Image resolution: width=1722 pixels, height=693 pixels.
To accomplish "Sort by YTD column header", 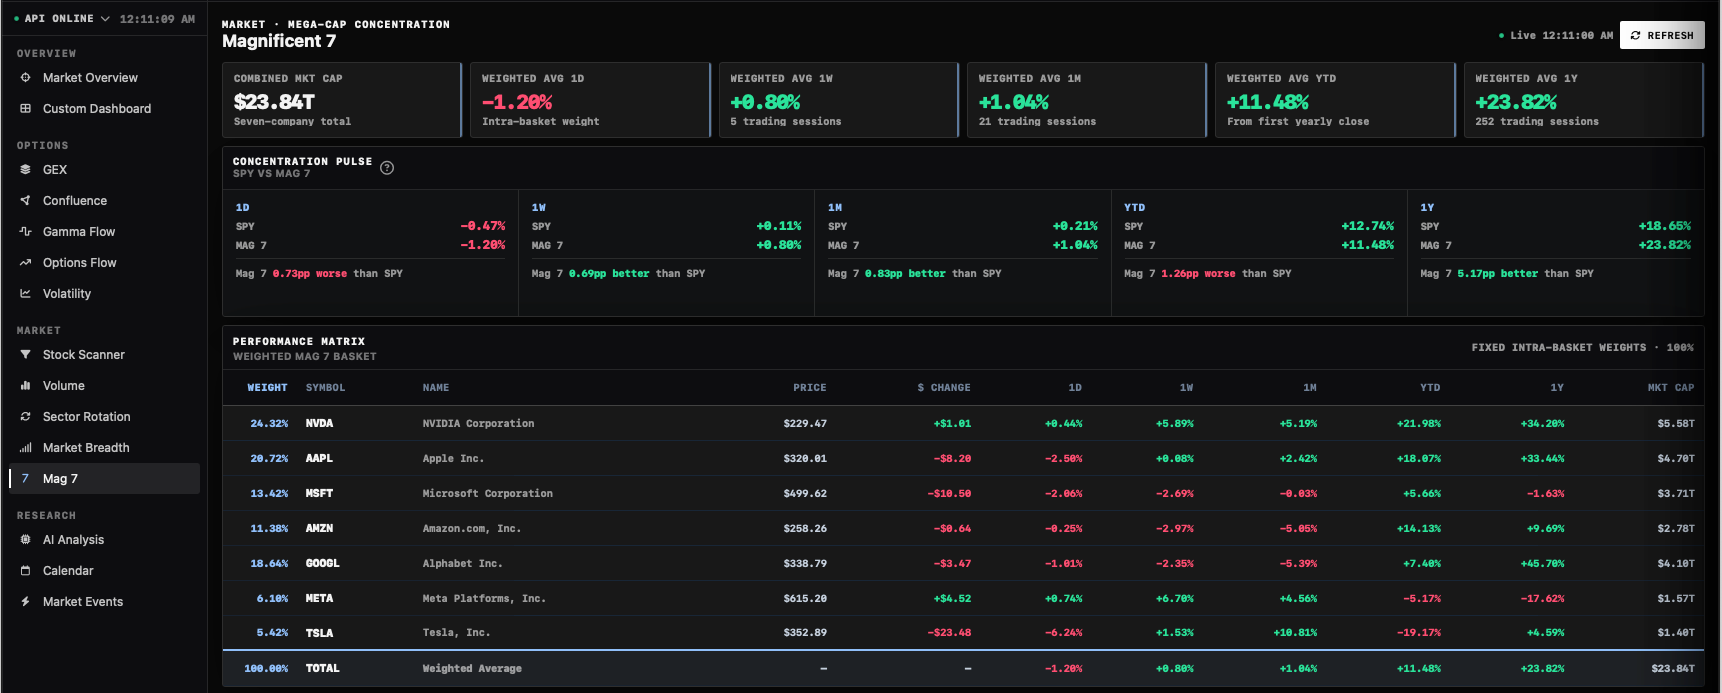I will pos(1431,388).
